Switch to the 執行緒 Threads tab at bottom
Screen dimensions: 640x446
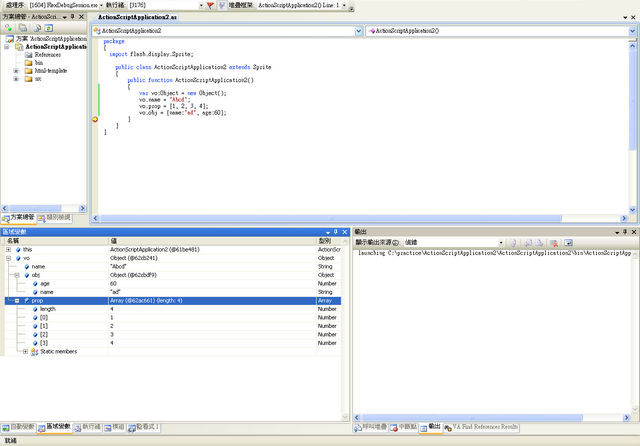(x=87, y=427)
